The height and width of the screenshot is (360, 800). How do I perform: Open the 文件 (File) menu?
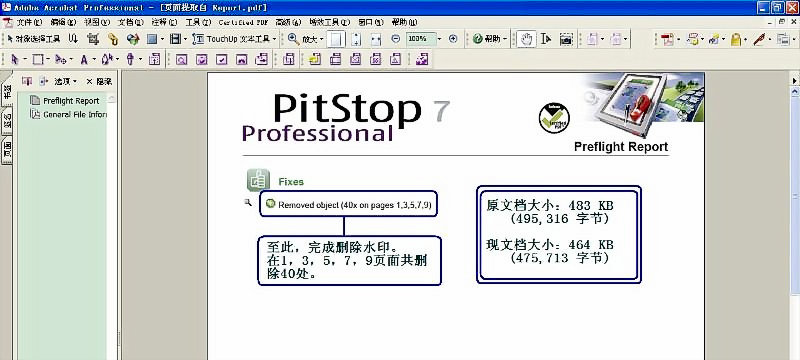click(x=29, y=22)
